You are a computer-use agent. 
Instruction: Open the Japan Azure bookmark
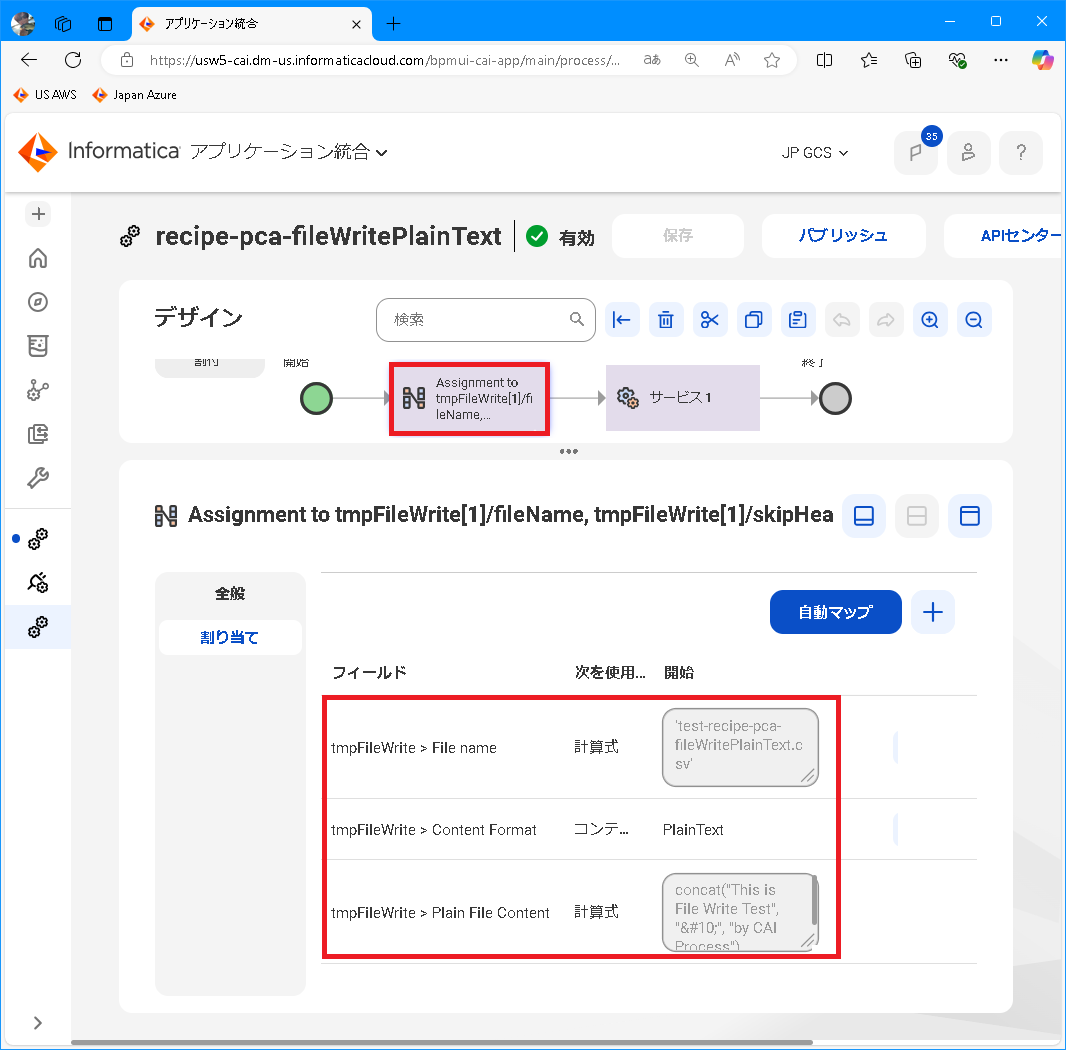(135, 95)
